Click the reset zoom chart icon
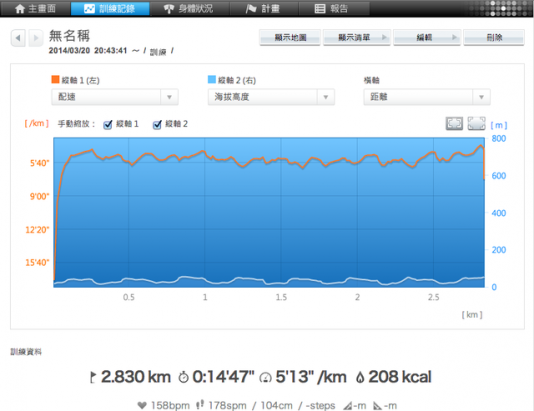This screenshot has height=411, width=534. (476, 123)
